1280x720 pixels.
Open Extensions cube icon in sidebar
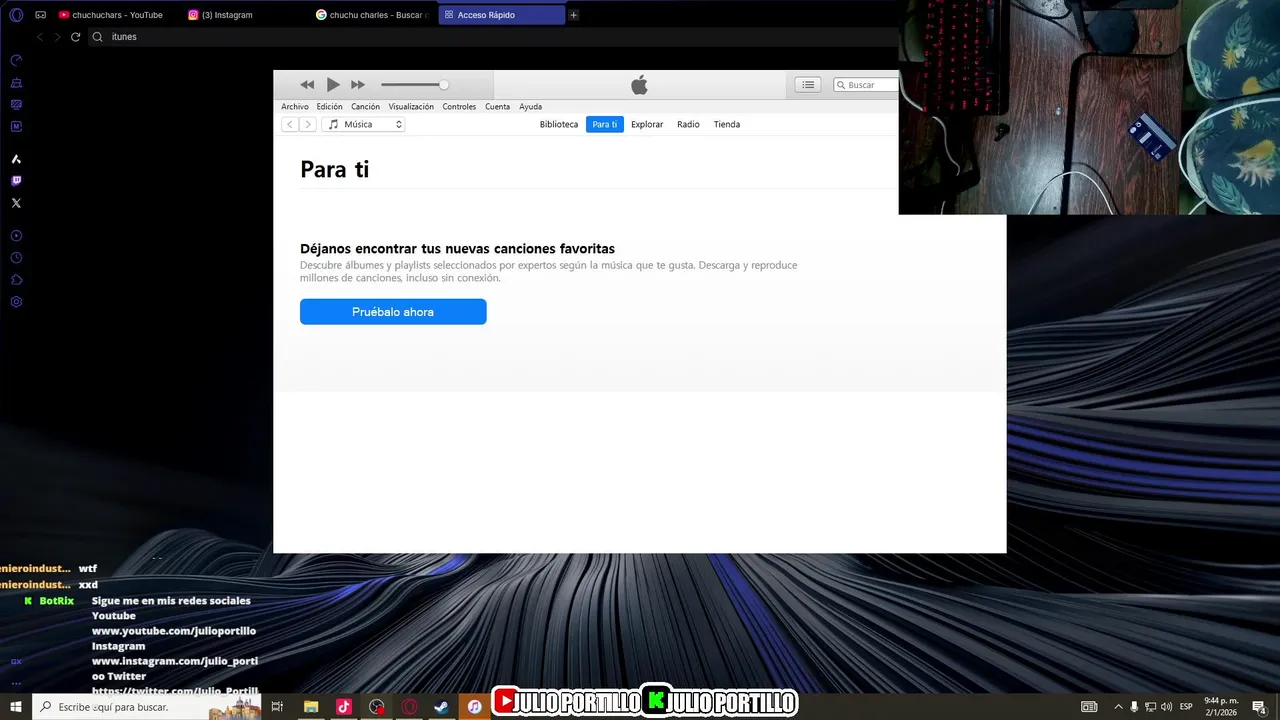tap(16, 280)
